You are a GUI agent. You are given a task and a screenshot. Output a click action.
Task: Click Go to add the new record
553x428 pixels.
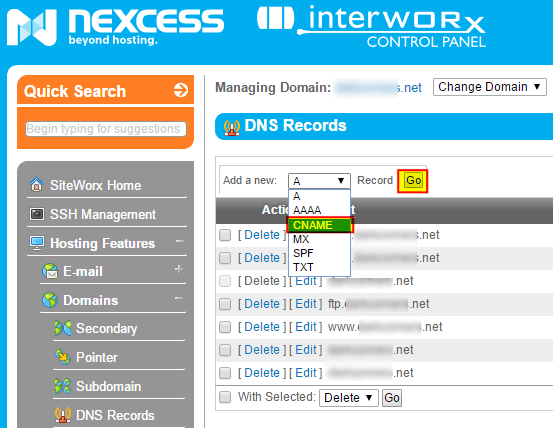point(413,181)
